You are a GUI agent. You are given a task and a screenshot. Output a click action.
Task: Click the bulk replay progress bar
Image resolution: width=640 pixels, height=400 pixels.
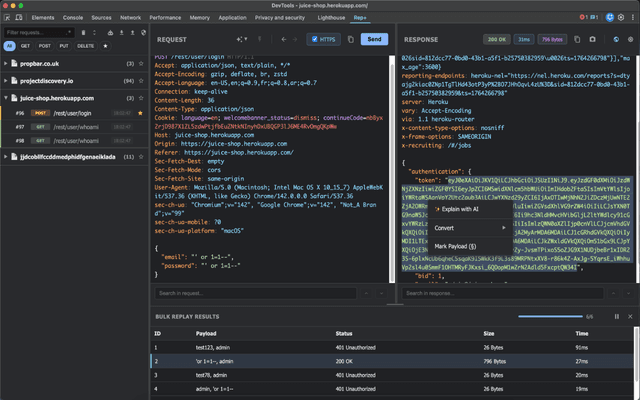click(550, 317)
